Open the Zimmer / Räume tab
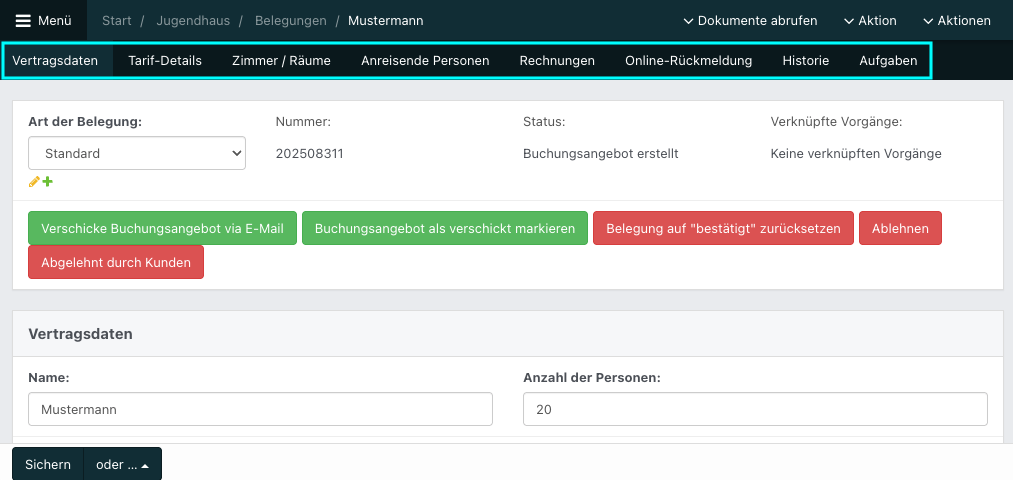This screenshot has width=1013, height=480. point(281,61)
